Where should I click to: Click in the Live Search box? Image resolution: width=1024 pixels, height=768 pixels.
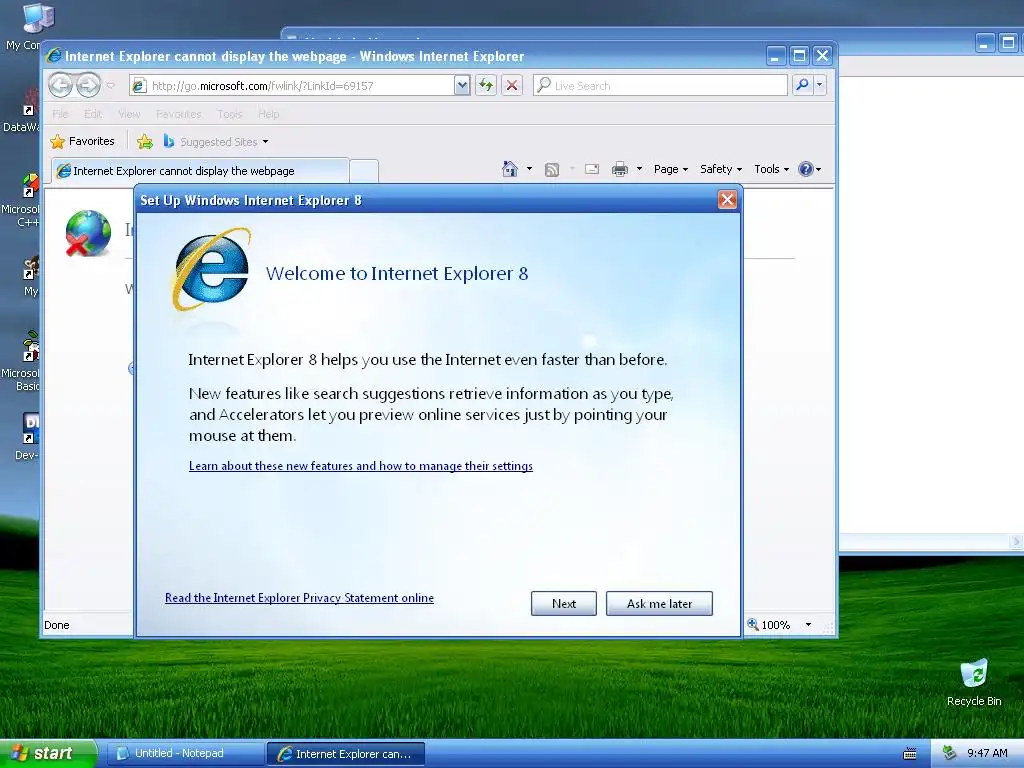coord(660,86)
